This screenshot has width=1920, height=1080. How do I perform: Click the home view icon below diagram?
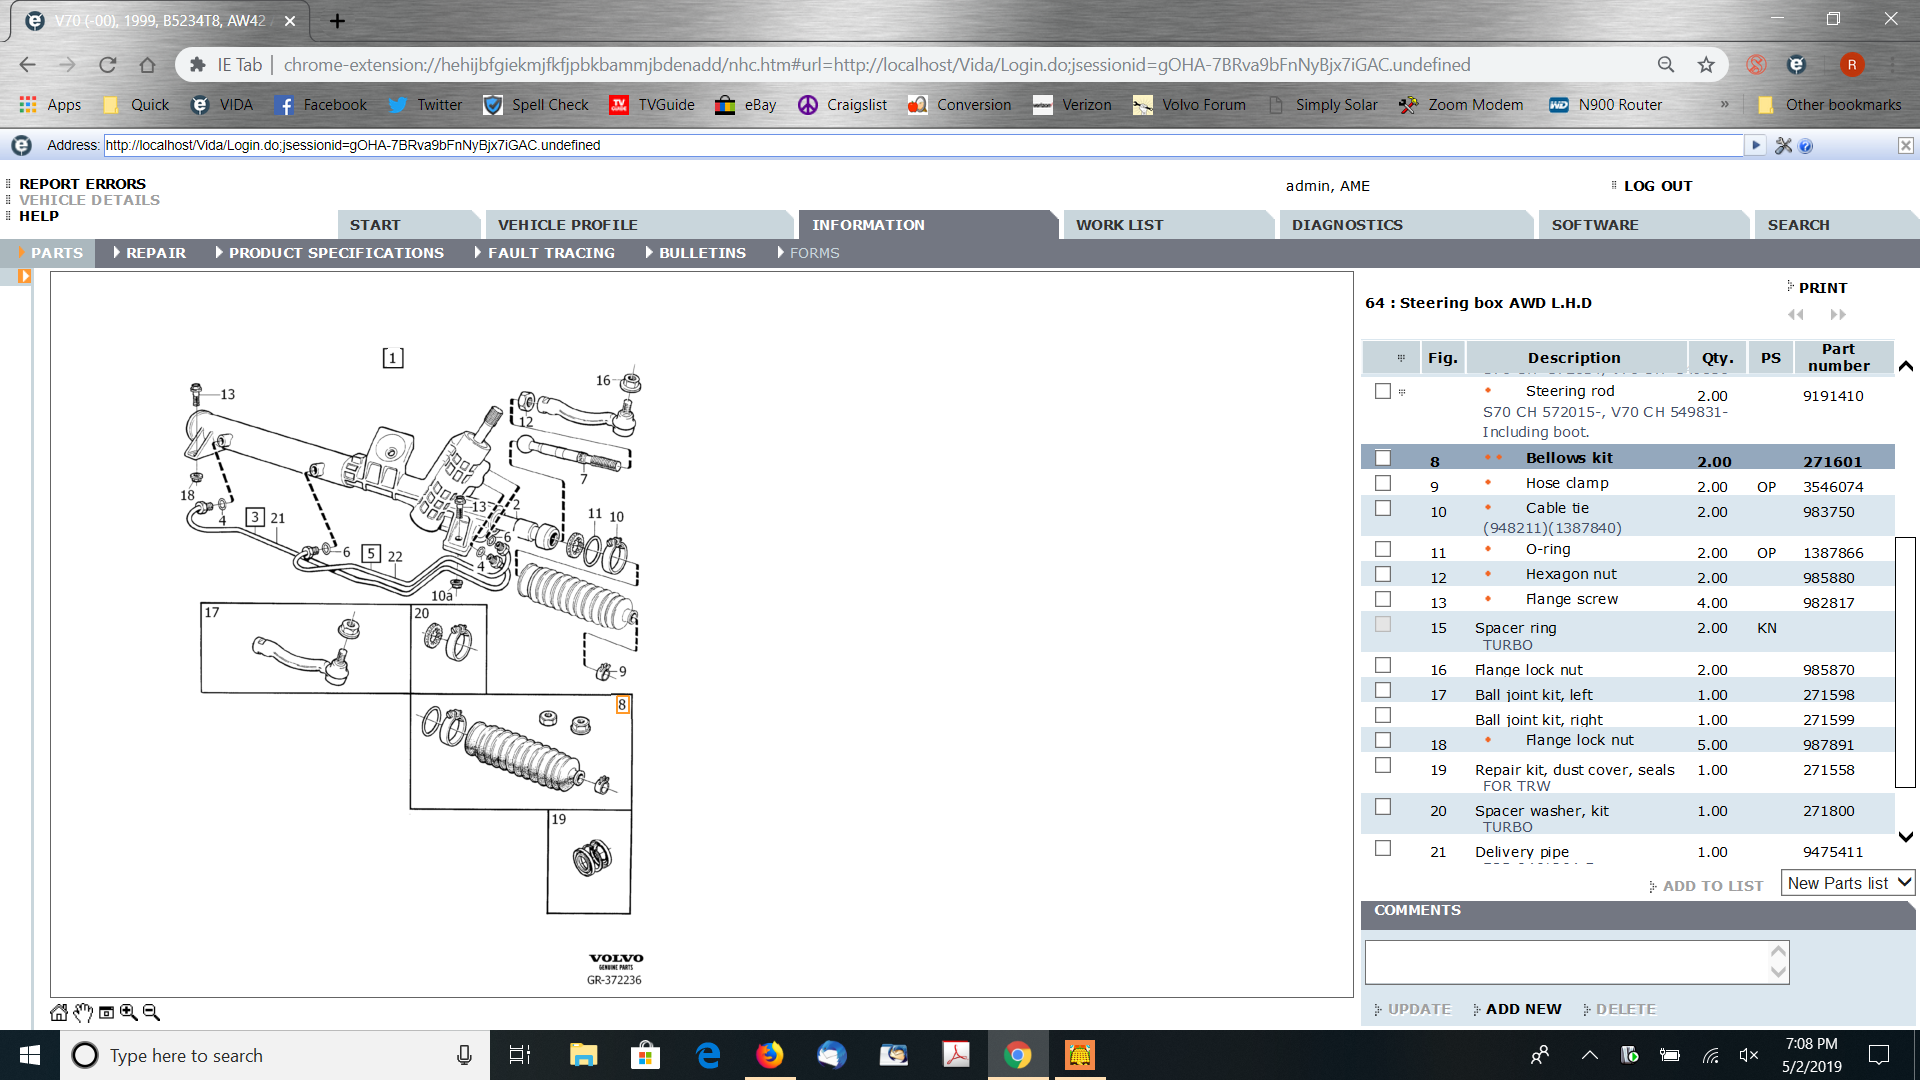[x=59, y=1012]
